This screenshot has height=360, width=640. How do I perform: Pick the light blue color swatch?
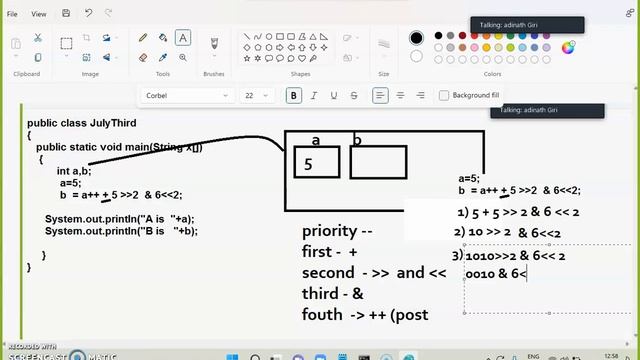pos(522,47)
